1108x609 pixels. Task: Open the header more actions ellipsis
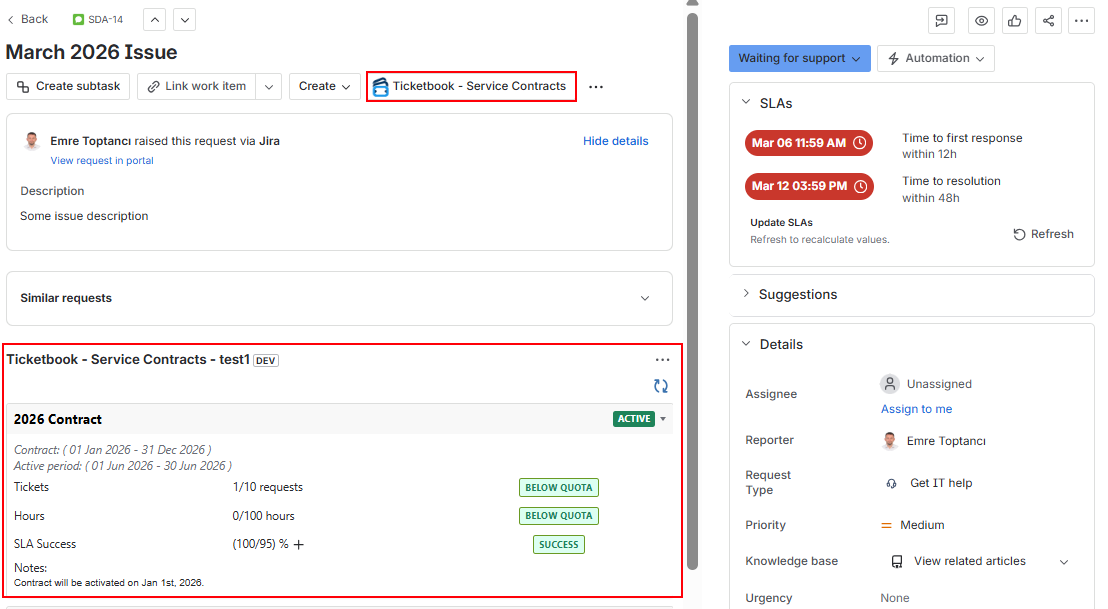click(1082, 20)
